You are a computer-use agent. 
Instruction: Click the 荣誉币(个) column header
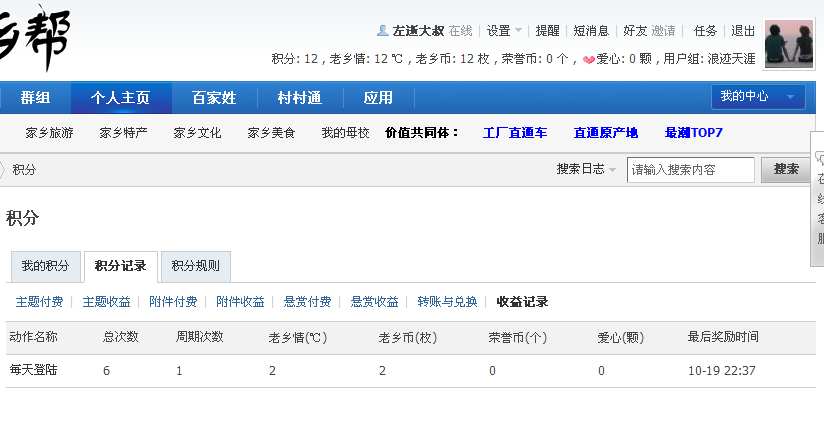(x=518, y=337)
